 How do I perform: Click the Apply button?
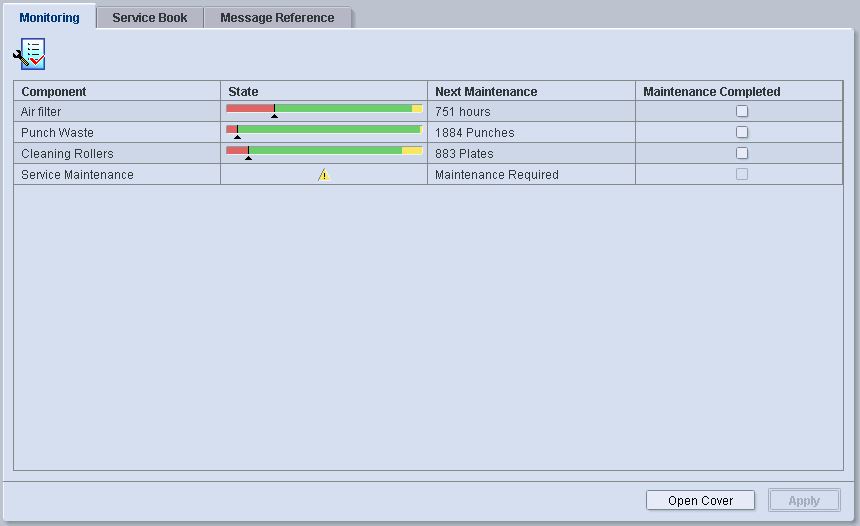click(803, 501)
